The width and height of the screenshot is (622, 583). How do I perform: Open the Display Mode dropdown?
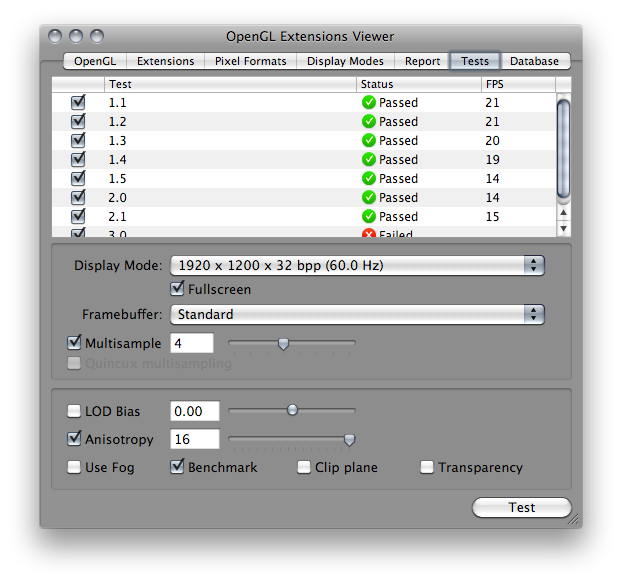(357, 265)
